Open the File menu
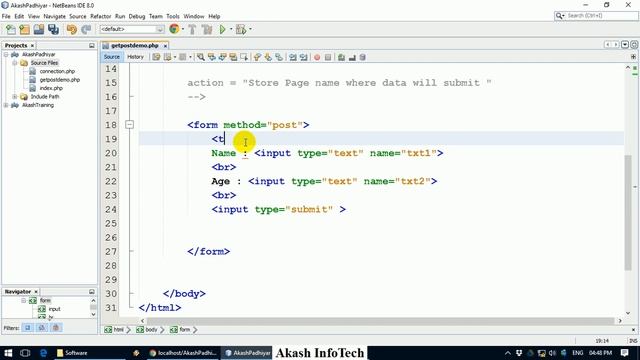The width and height of the screenshot is (640, 360). point(6,16)
